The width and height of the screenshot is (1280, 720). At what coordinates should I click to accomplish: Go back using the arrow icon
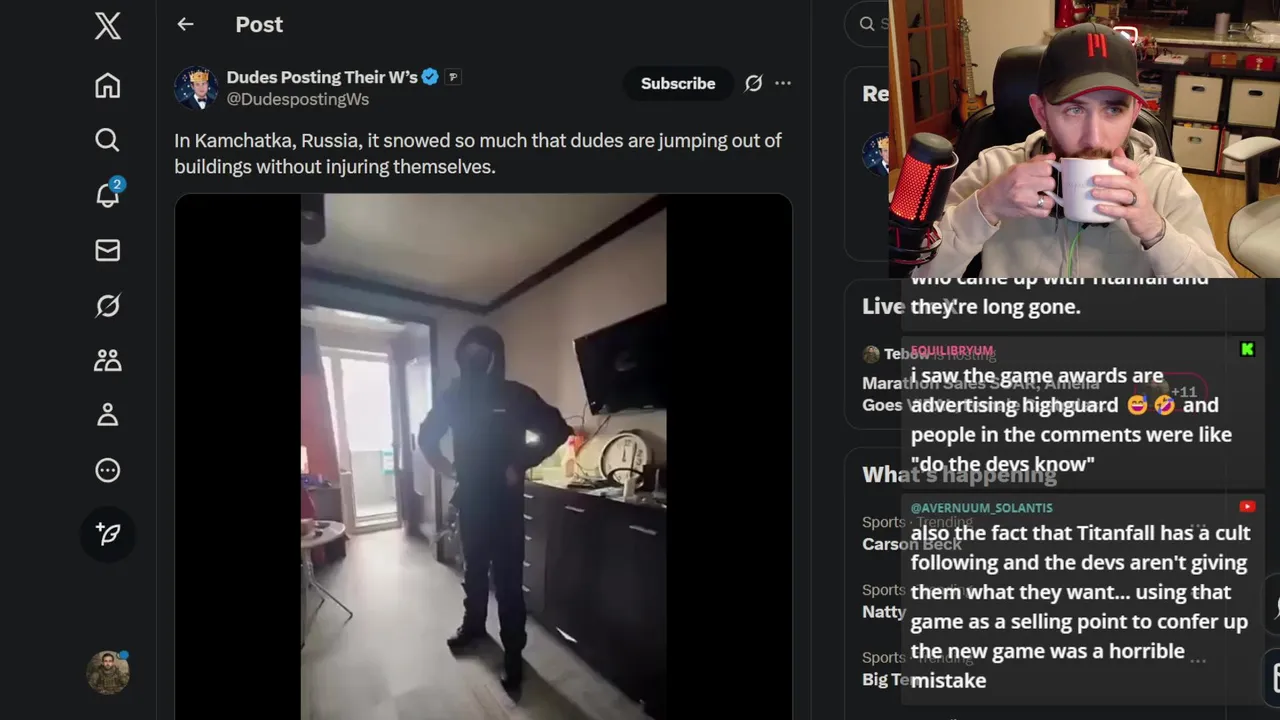[x=185, y=24]
